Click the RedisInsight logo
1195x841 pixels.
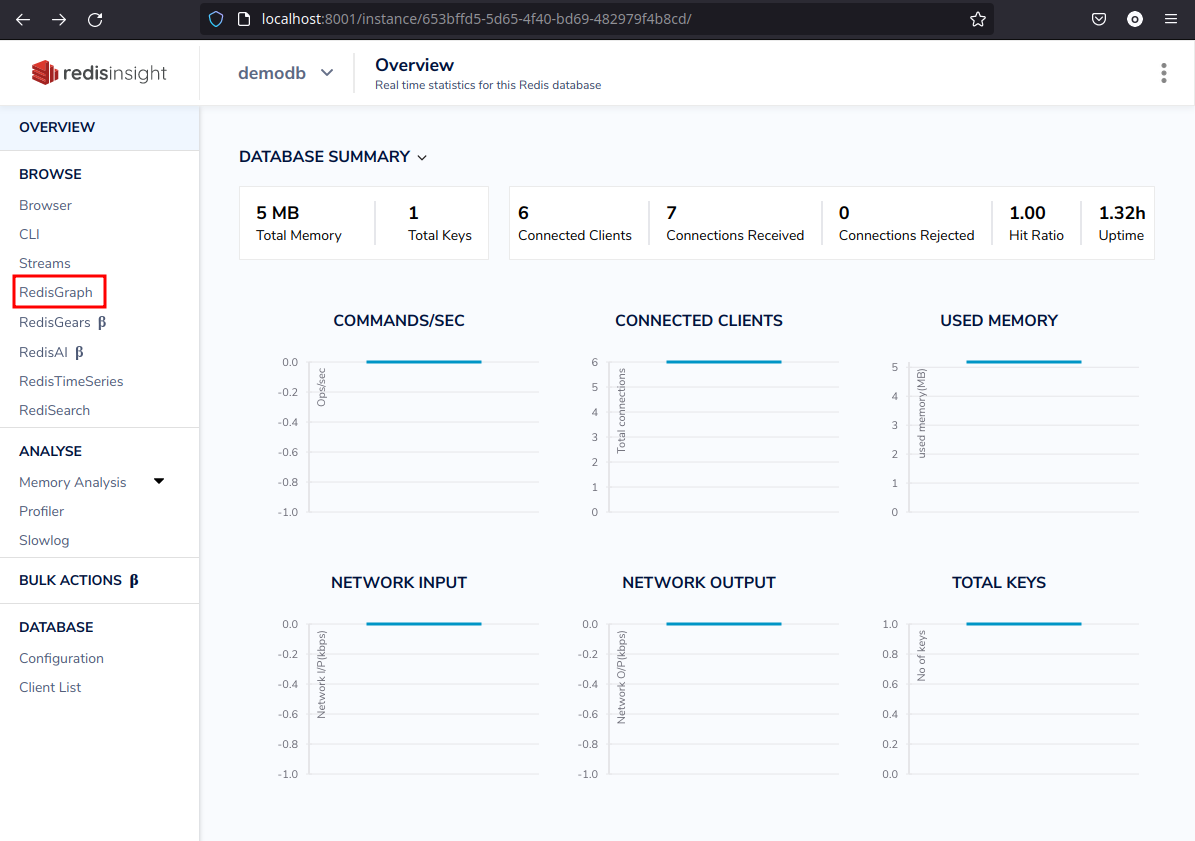[x=99, y=72]
